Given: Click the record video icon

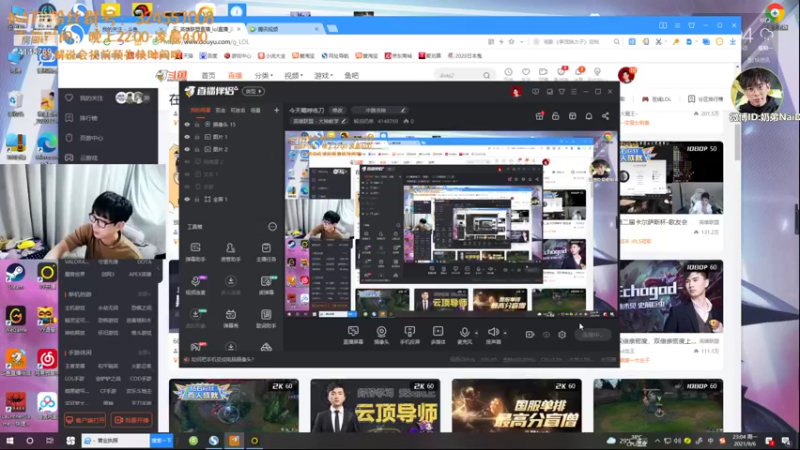Looking at the screenshot, I should click(530, 335).
